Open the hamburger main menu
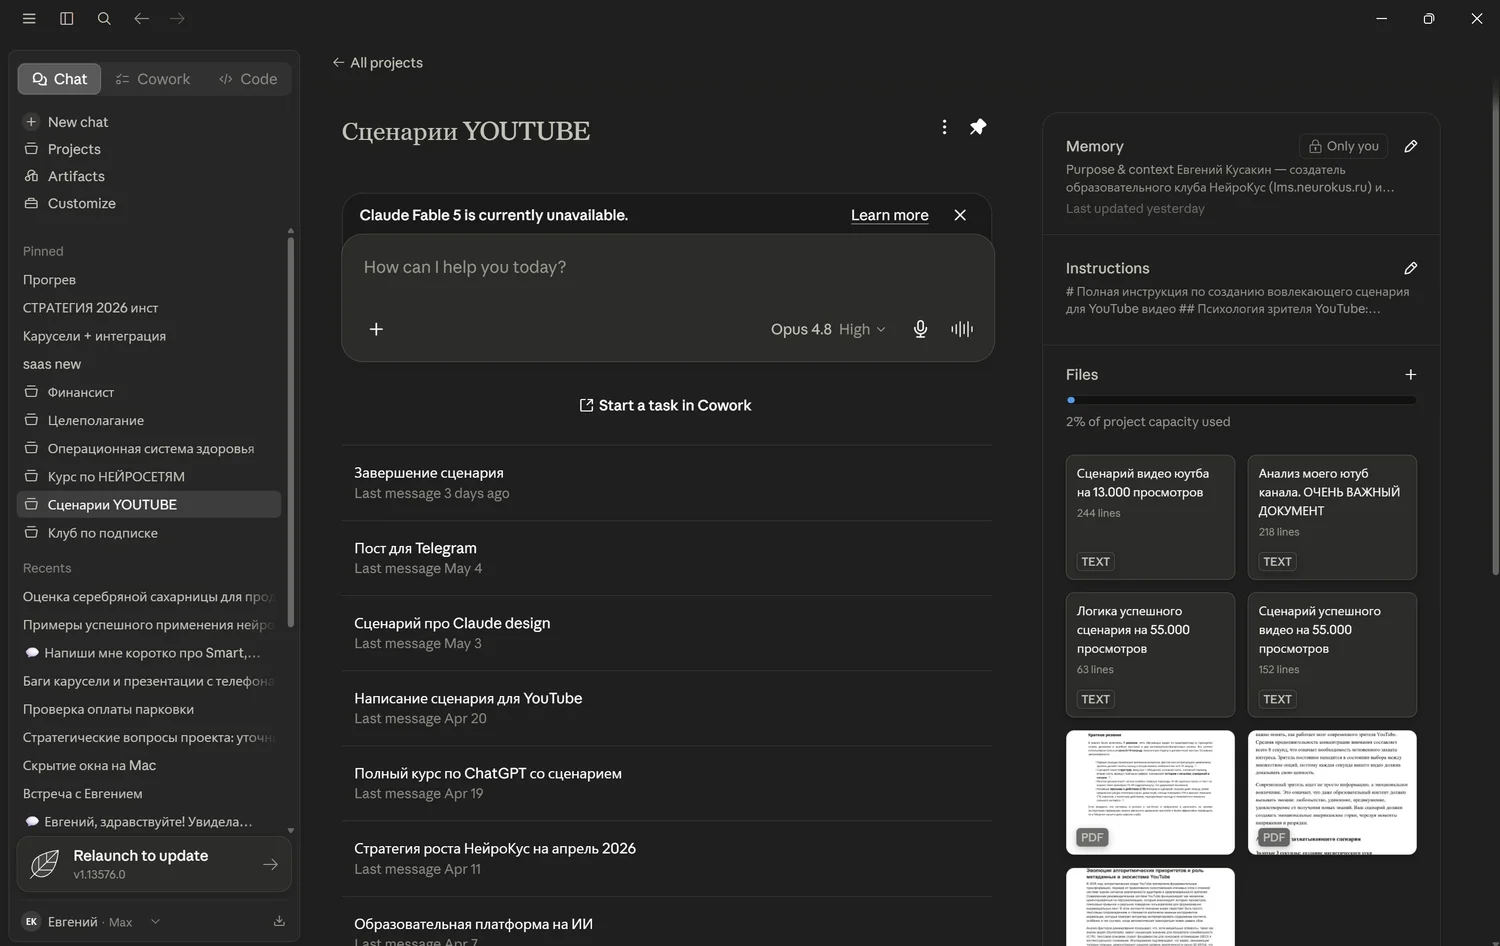The height and width of the screenshot is (946, 1500). pyautogui.click(x=29, y=18)
